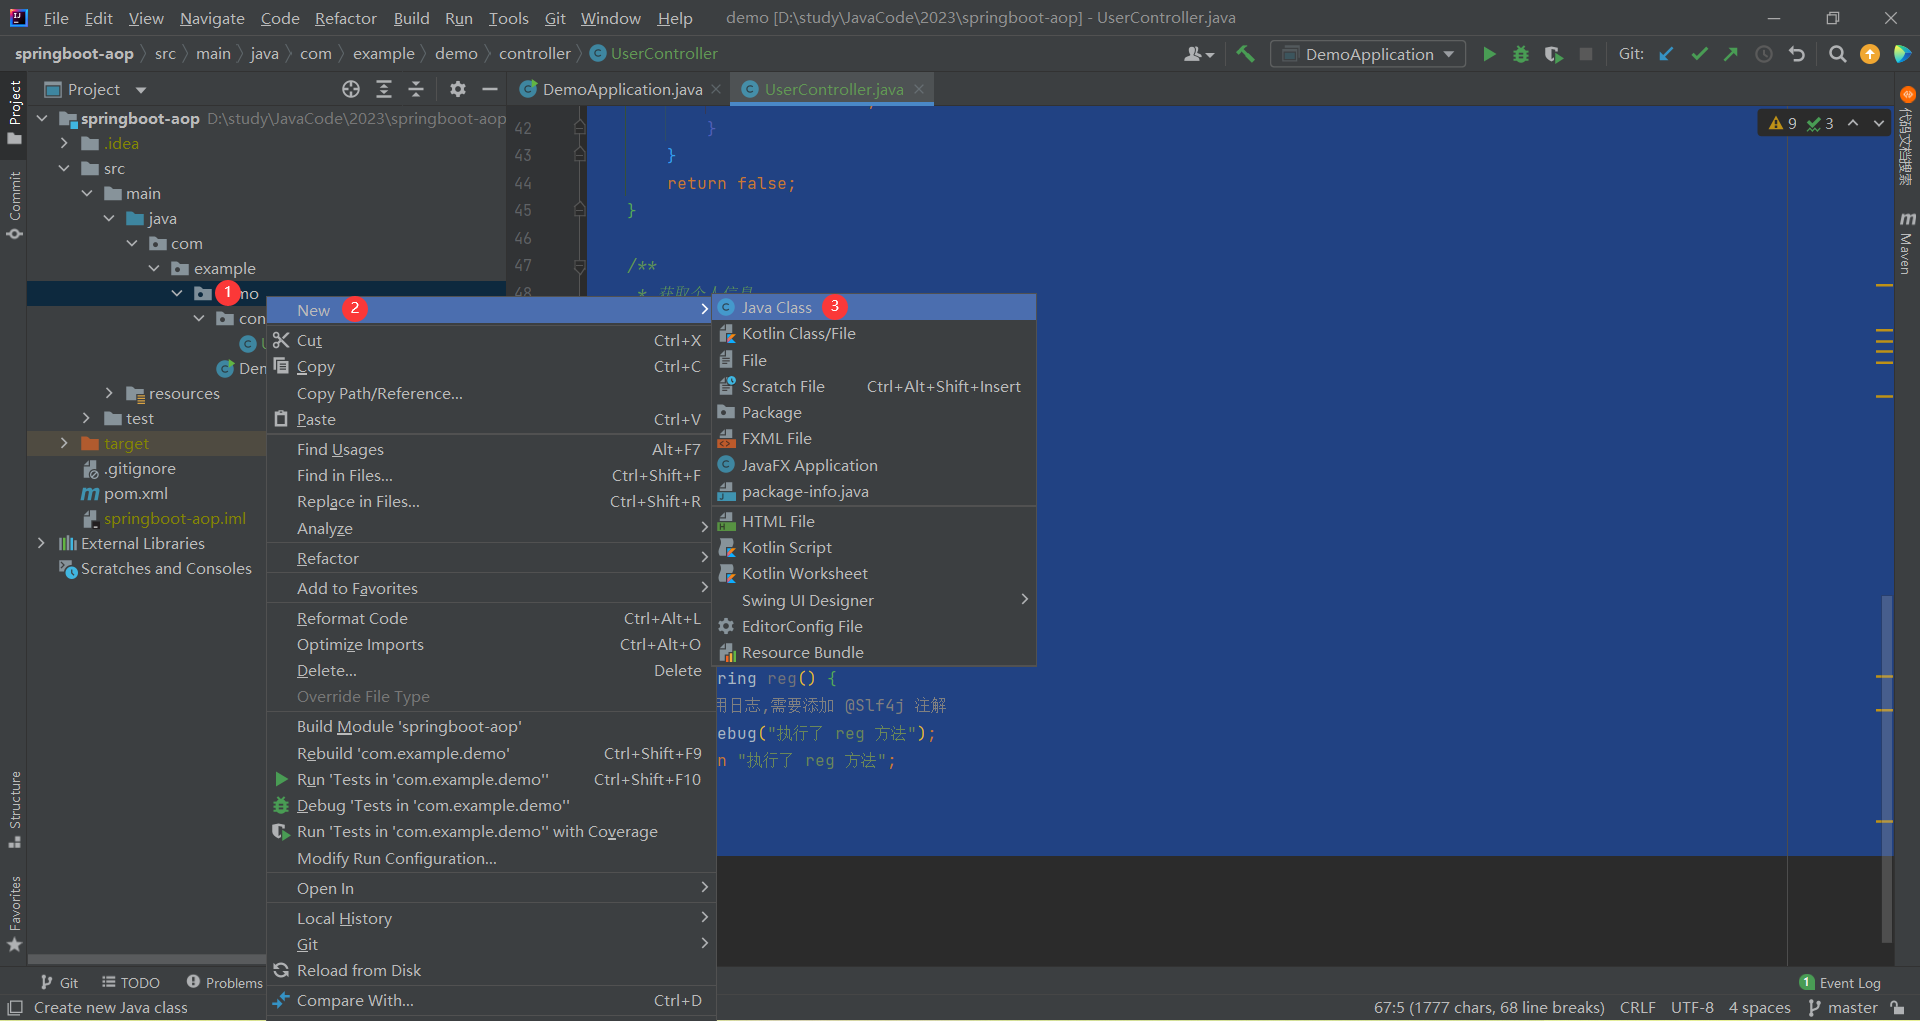Select .gitignore file in tree
This screenshot has width=1920, height=1021.
click(x=139, y=468)
